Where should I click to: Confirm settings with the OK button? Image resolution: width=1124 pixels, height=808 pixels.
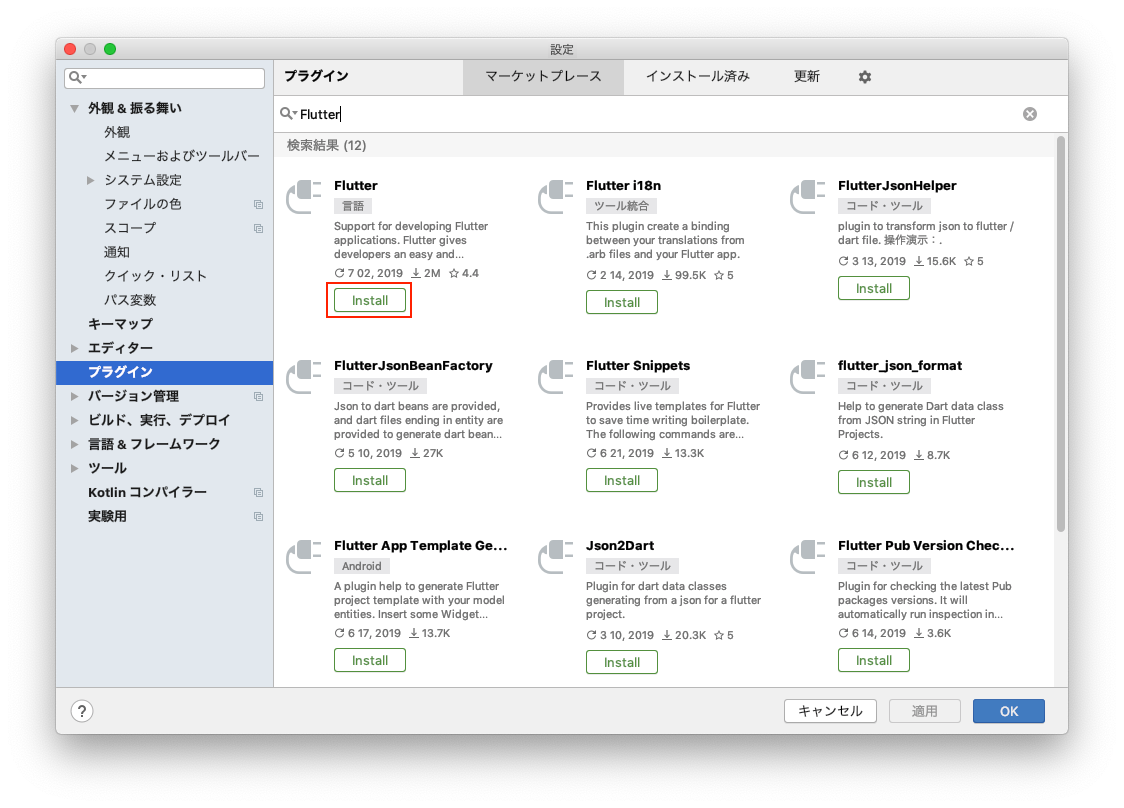click(x=1008, y=711)
